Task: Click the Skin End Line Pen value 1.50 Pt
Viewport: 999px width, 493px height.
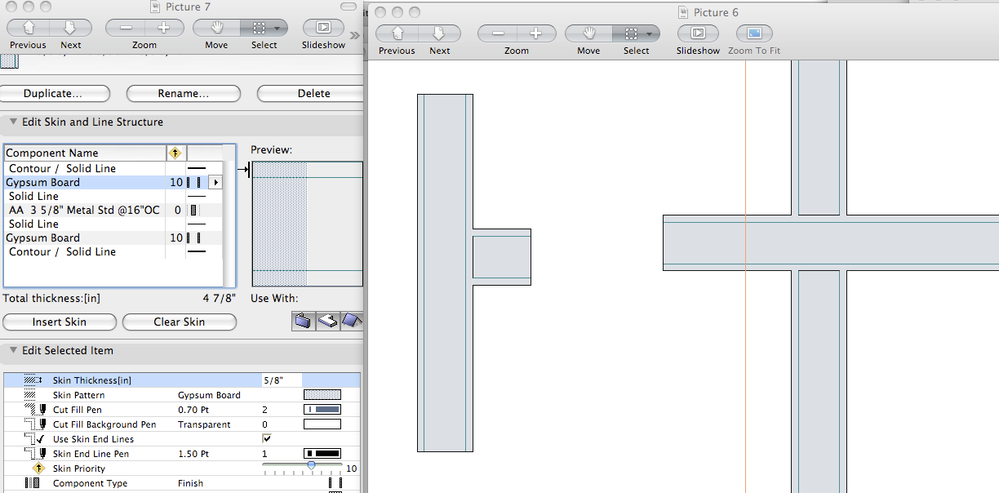Action: pyautogui.click(x=192, y=454)
